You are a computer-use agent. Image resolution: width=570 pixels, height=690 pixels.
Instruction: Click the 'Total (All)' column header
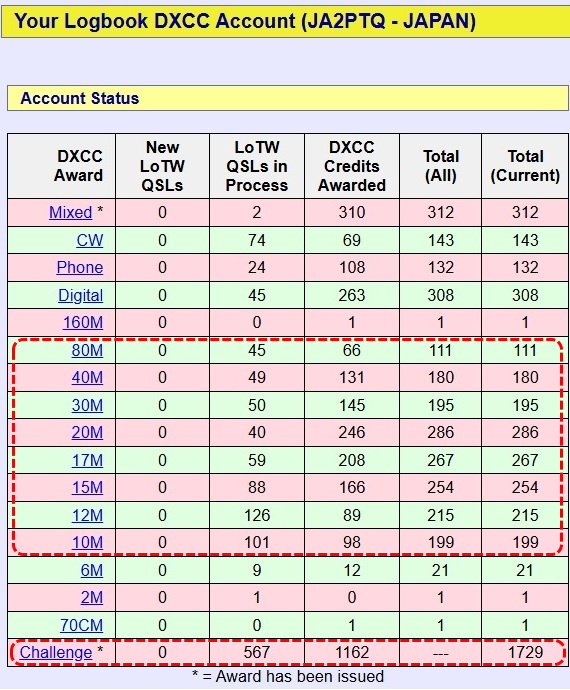441,166
